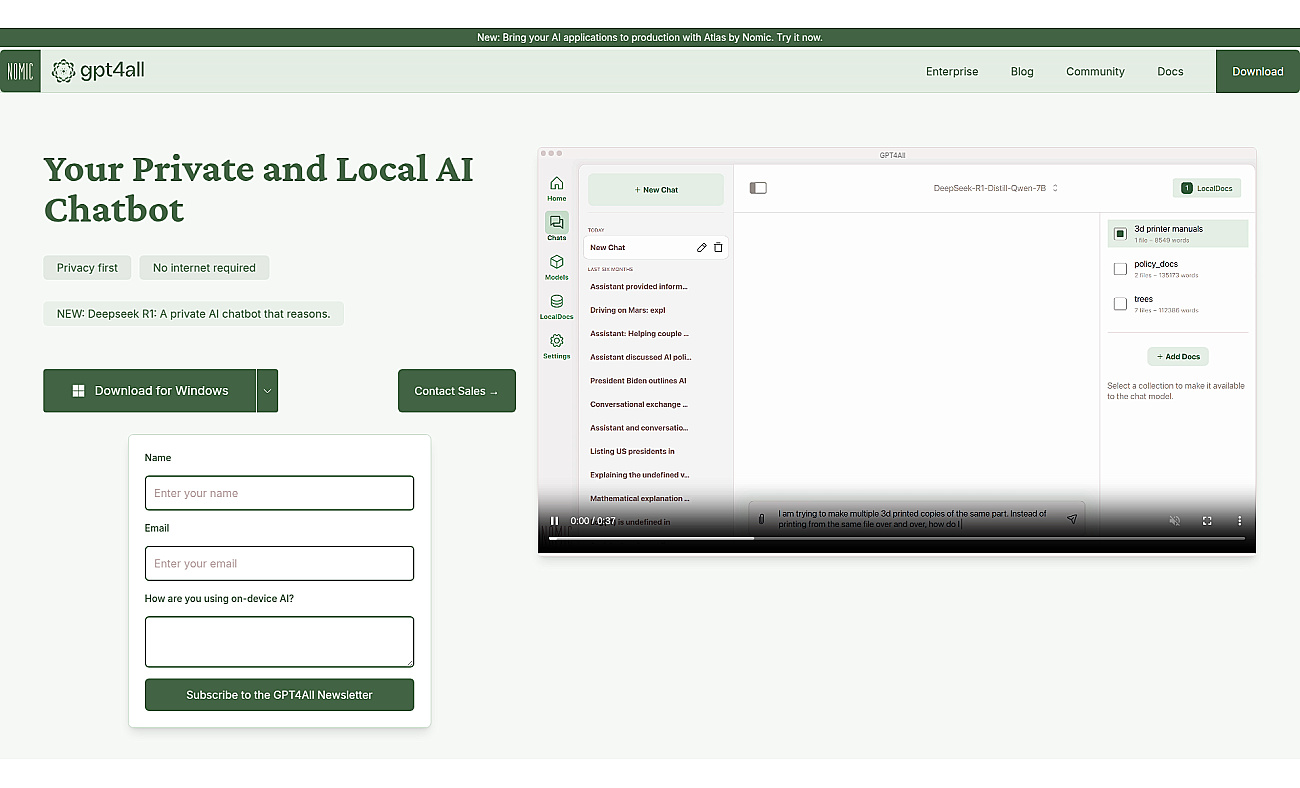Click the Add Docs button
This screenshot has height=788, width=1300.
[1178, 356]
